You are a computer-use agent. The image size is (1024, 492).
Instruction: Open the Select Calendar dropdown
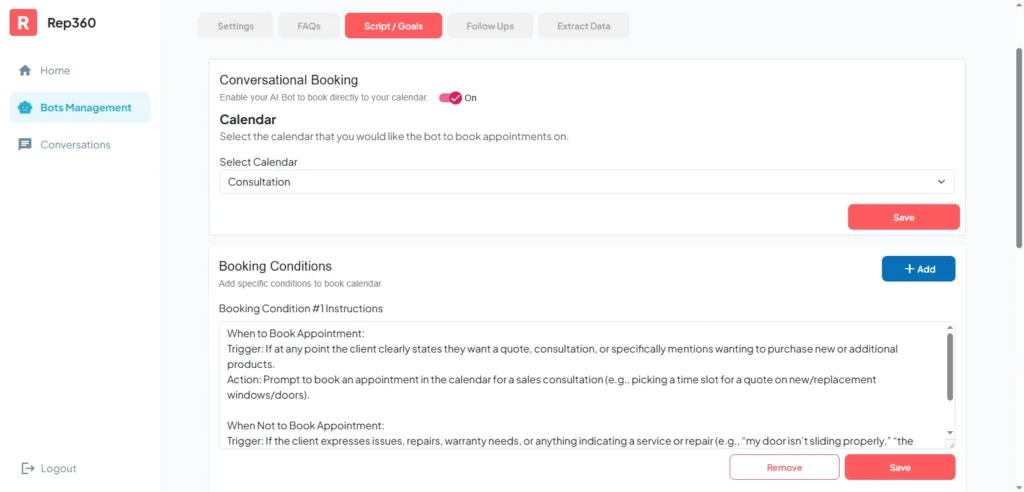pyautogui.click(x=586, y=182)
